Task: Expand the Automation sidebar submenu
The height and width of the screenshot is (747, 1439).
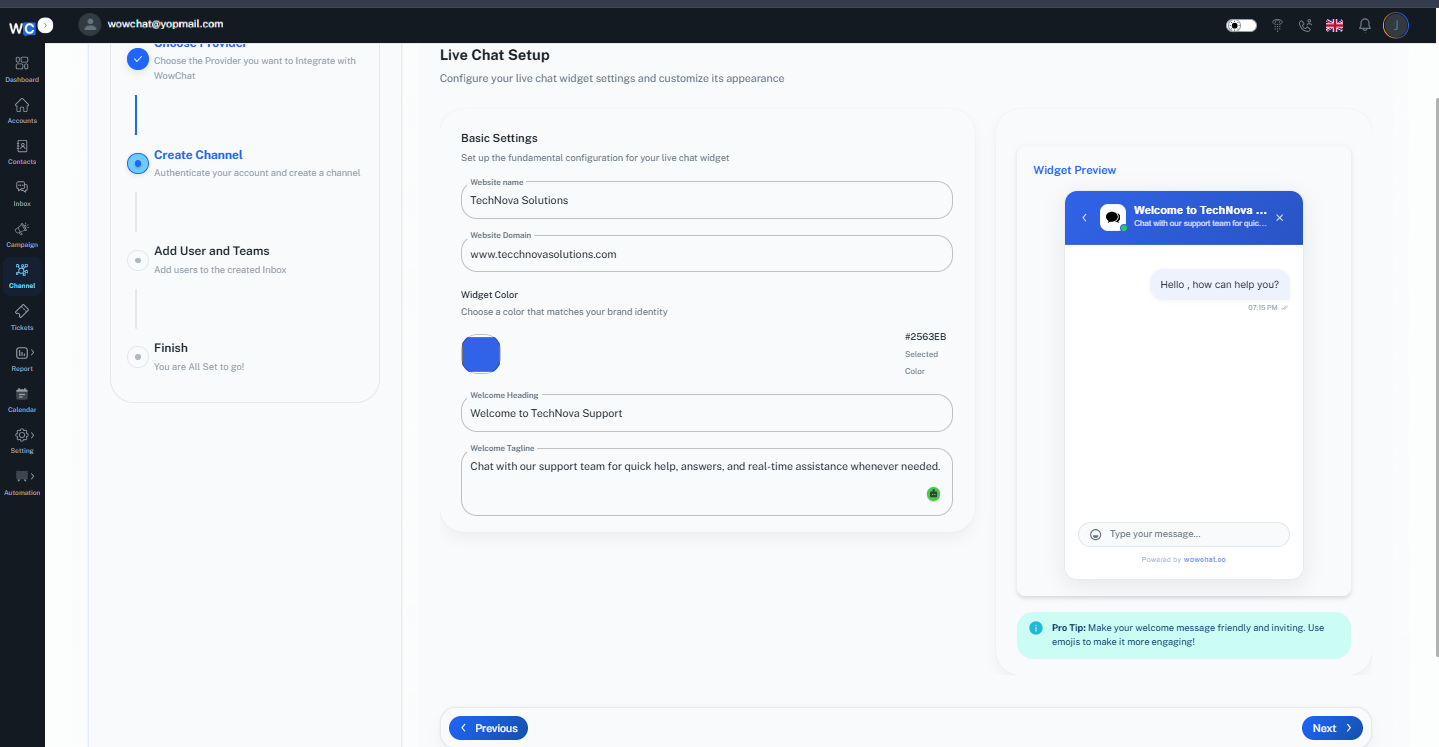Action: click(x=32, y=476)
